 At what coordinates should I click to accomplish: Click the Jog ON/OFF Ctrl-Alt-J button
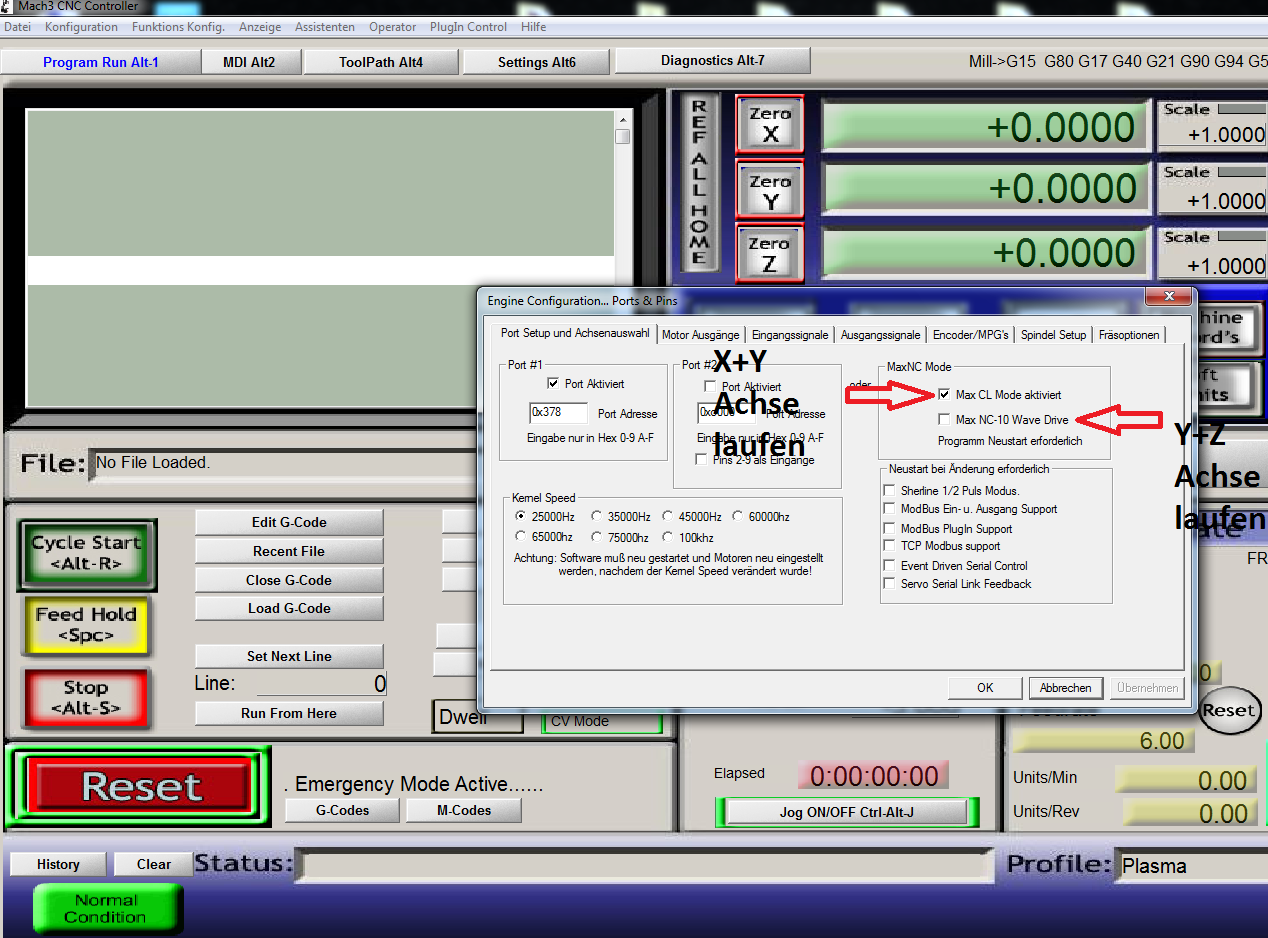tap(847, 812)
